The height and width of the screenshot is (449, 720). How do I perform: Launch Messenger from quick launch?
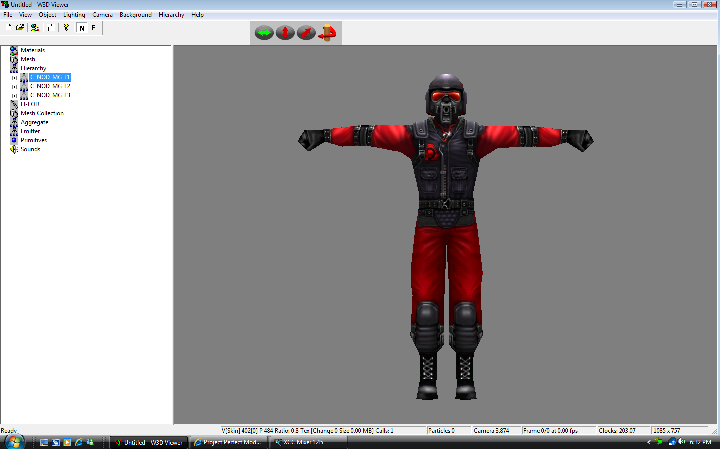[x=90, y=443]
